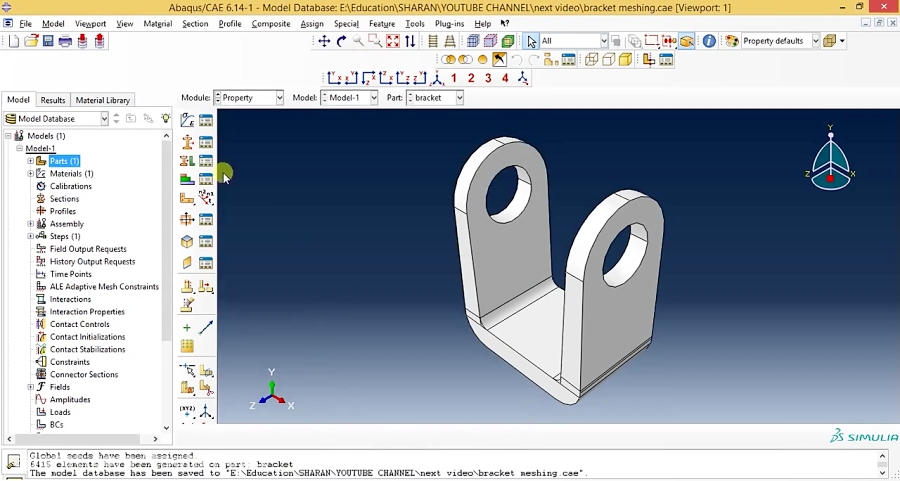Click the Query information icon
Viewport: 900px width, 481px height.
pyautogui.click(x=709, y=41)
